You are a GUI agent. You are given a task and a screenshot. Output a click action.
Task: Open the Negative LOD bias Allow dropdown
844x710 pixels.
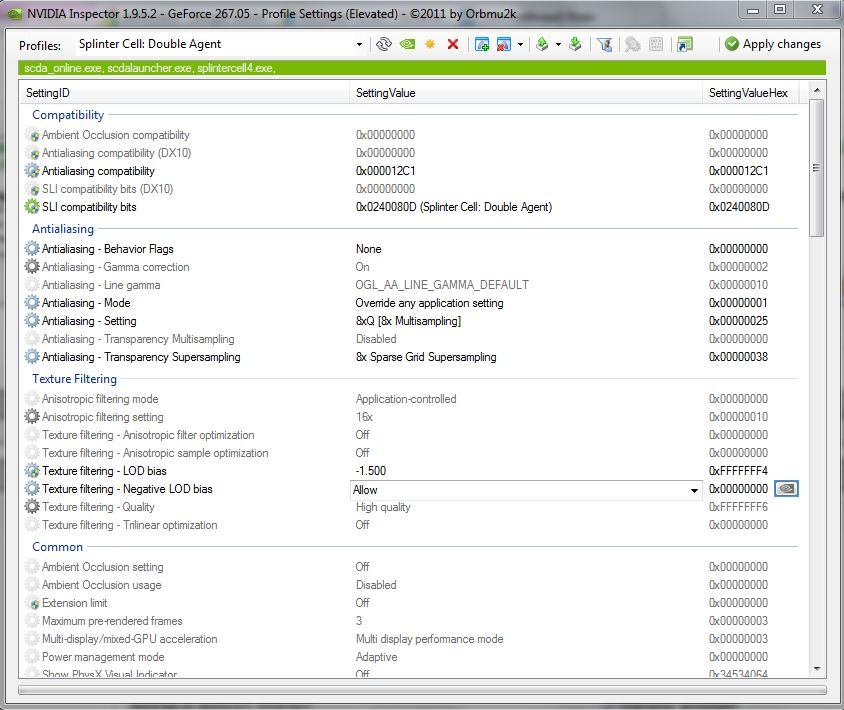(694, 490)
